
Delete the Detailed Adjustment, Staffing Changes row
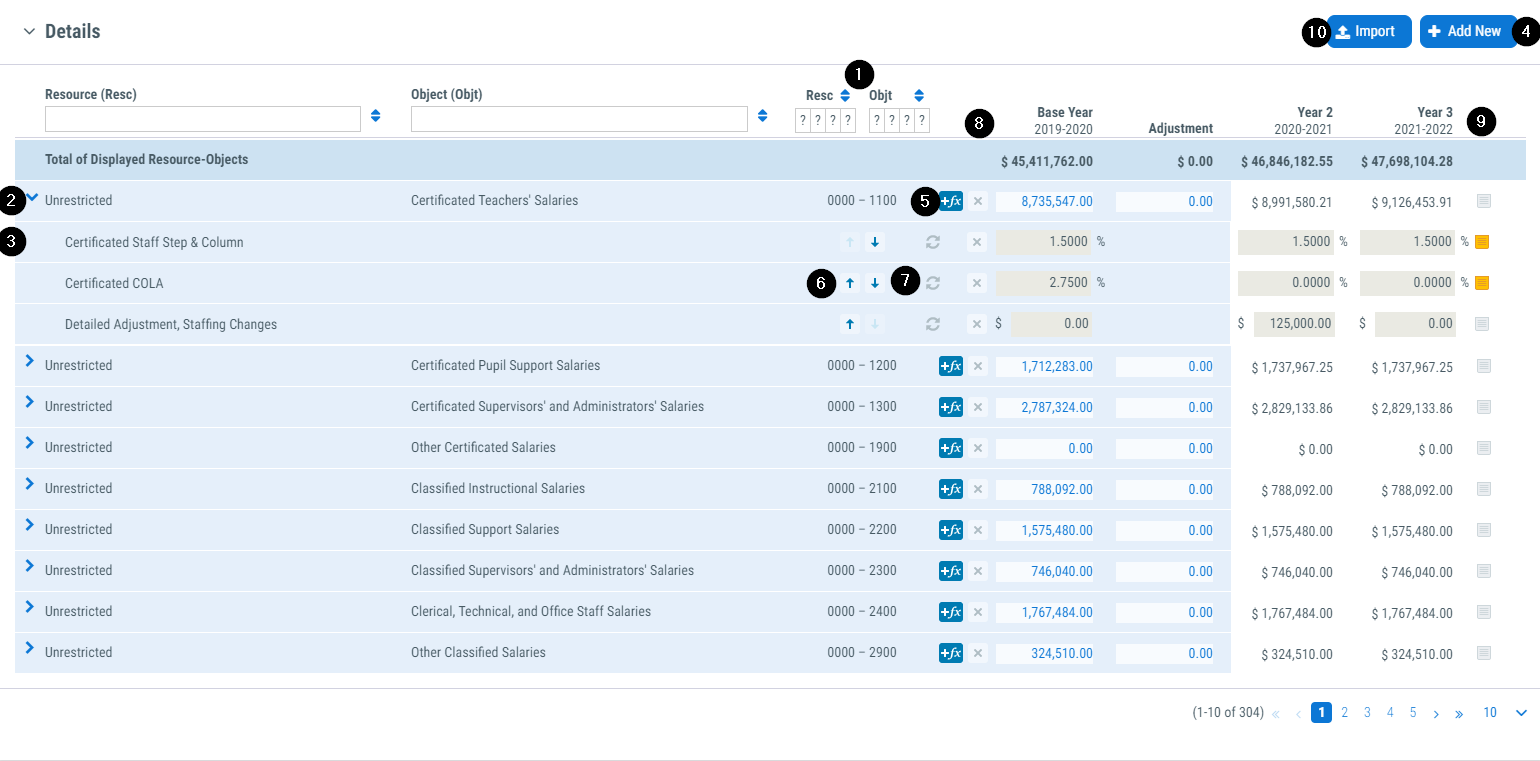[978, 324]
